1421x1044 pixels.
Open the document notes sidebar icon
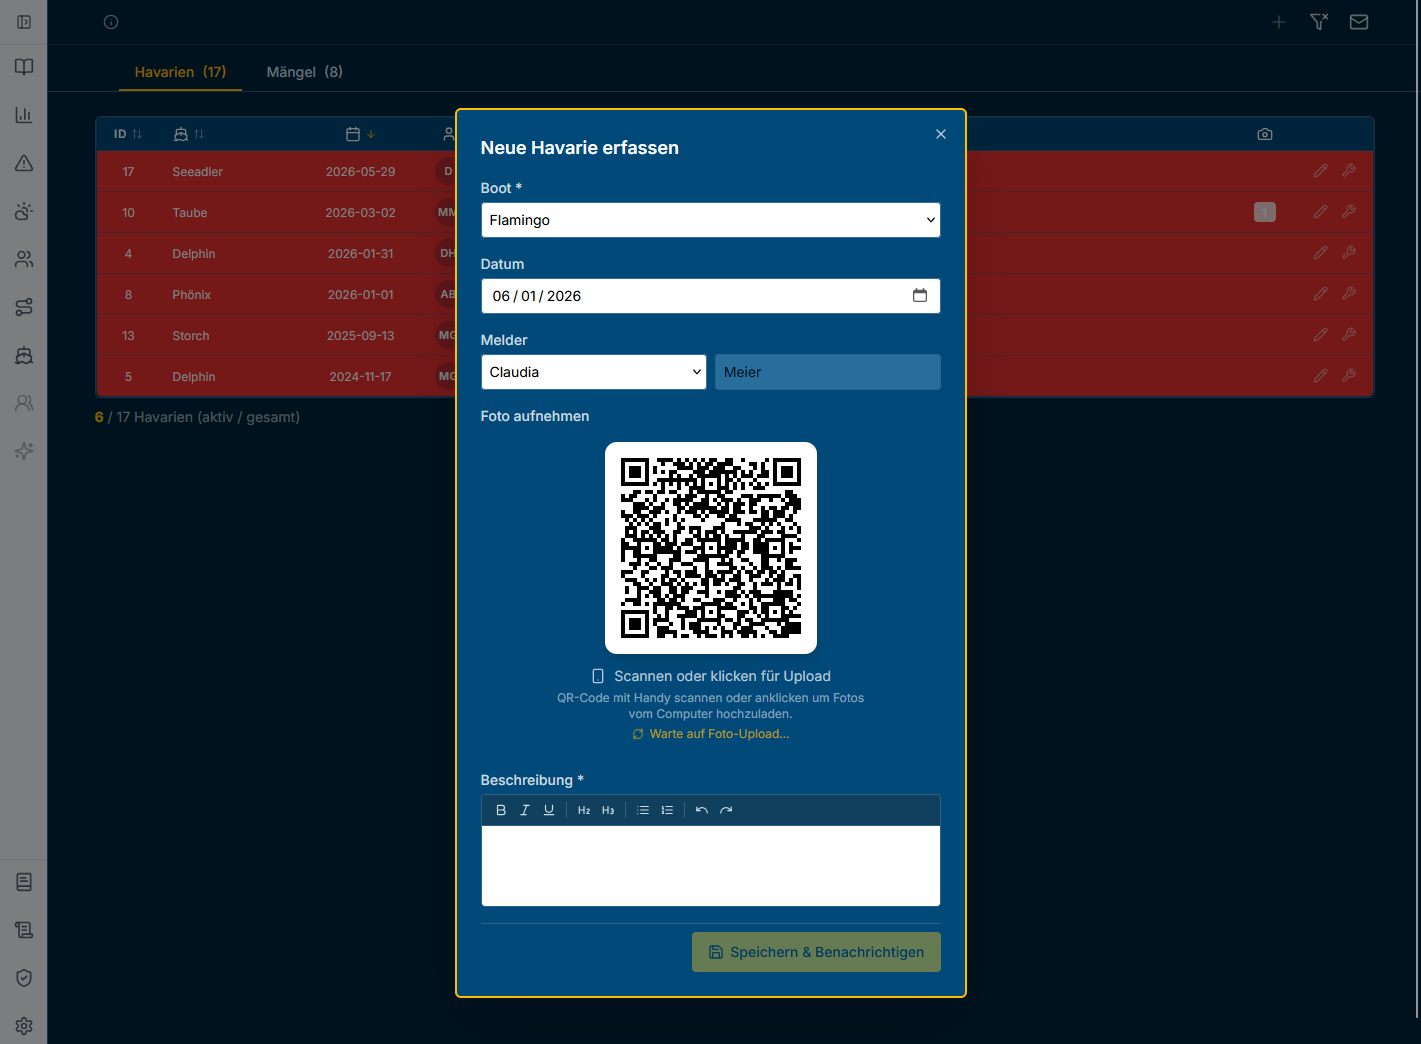click(24, 882)
